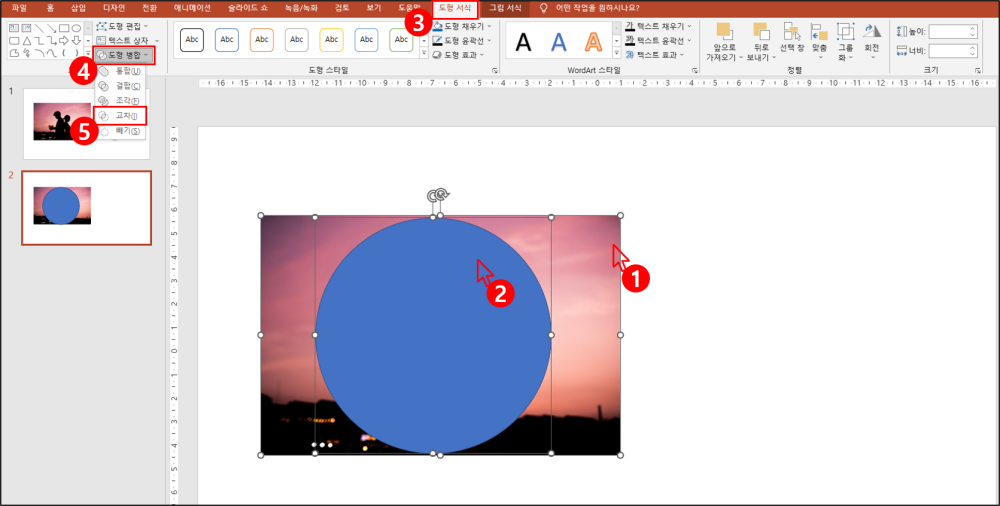The width and height of the screenshot is (1000, 506).
Task: Apply the black outline Abc shape style
Action: (192, 40)
